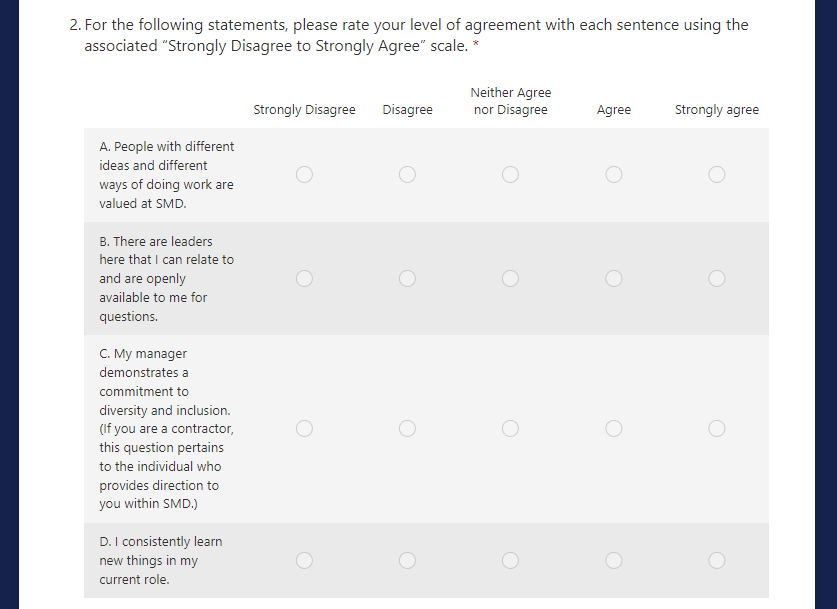Mark Neither Agree nor Disagree for statement B
This screenshot has height=609, width=837.
coord(510,278)
